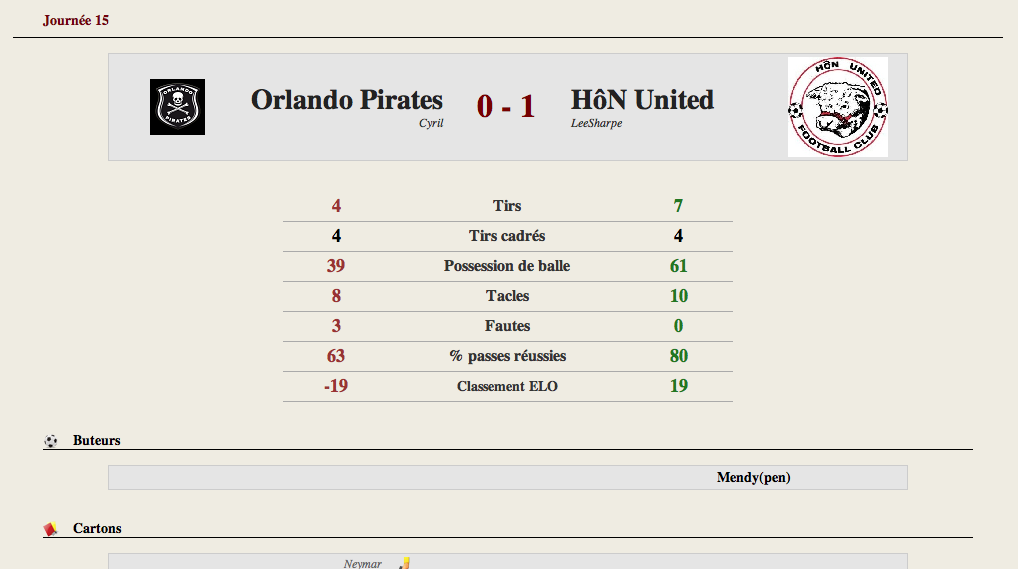This screenshot has width=1018, height=569.
Task: Open the HôN United team name
Action: [642, 100]
